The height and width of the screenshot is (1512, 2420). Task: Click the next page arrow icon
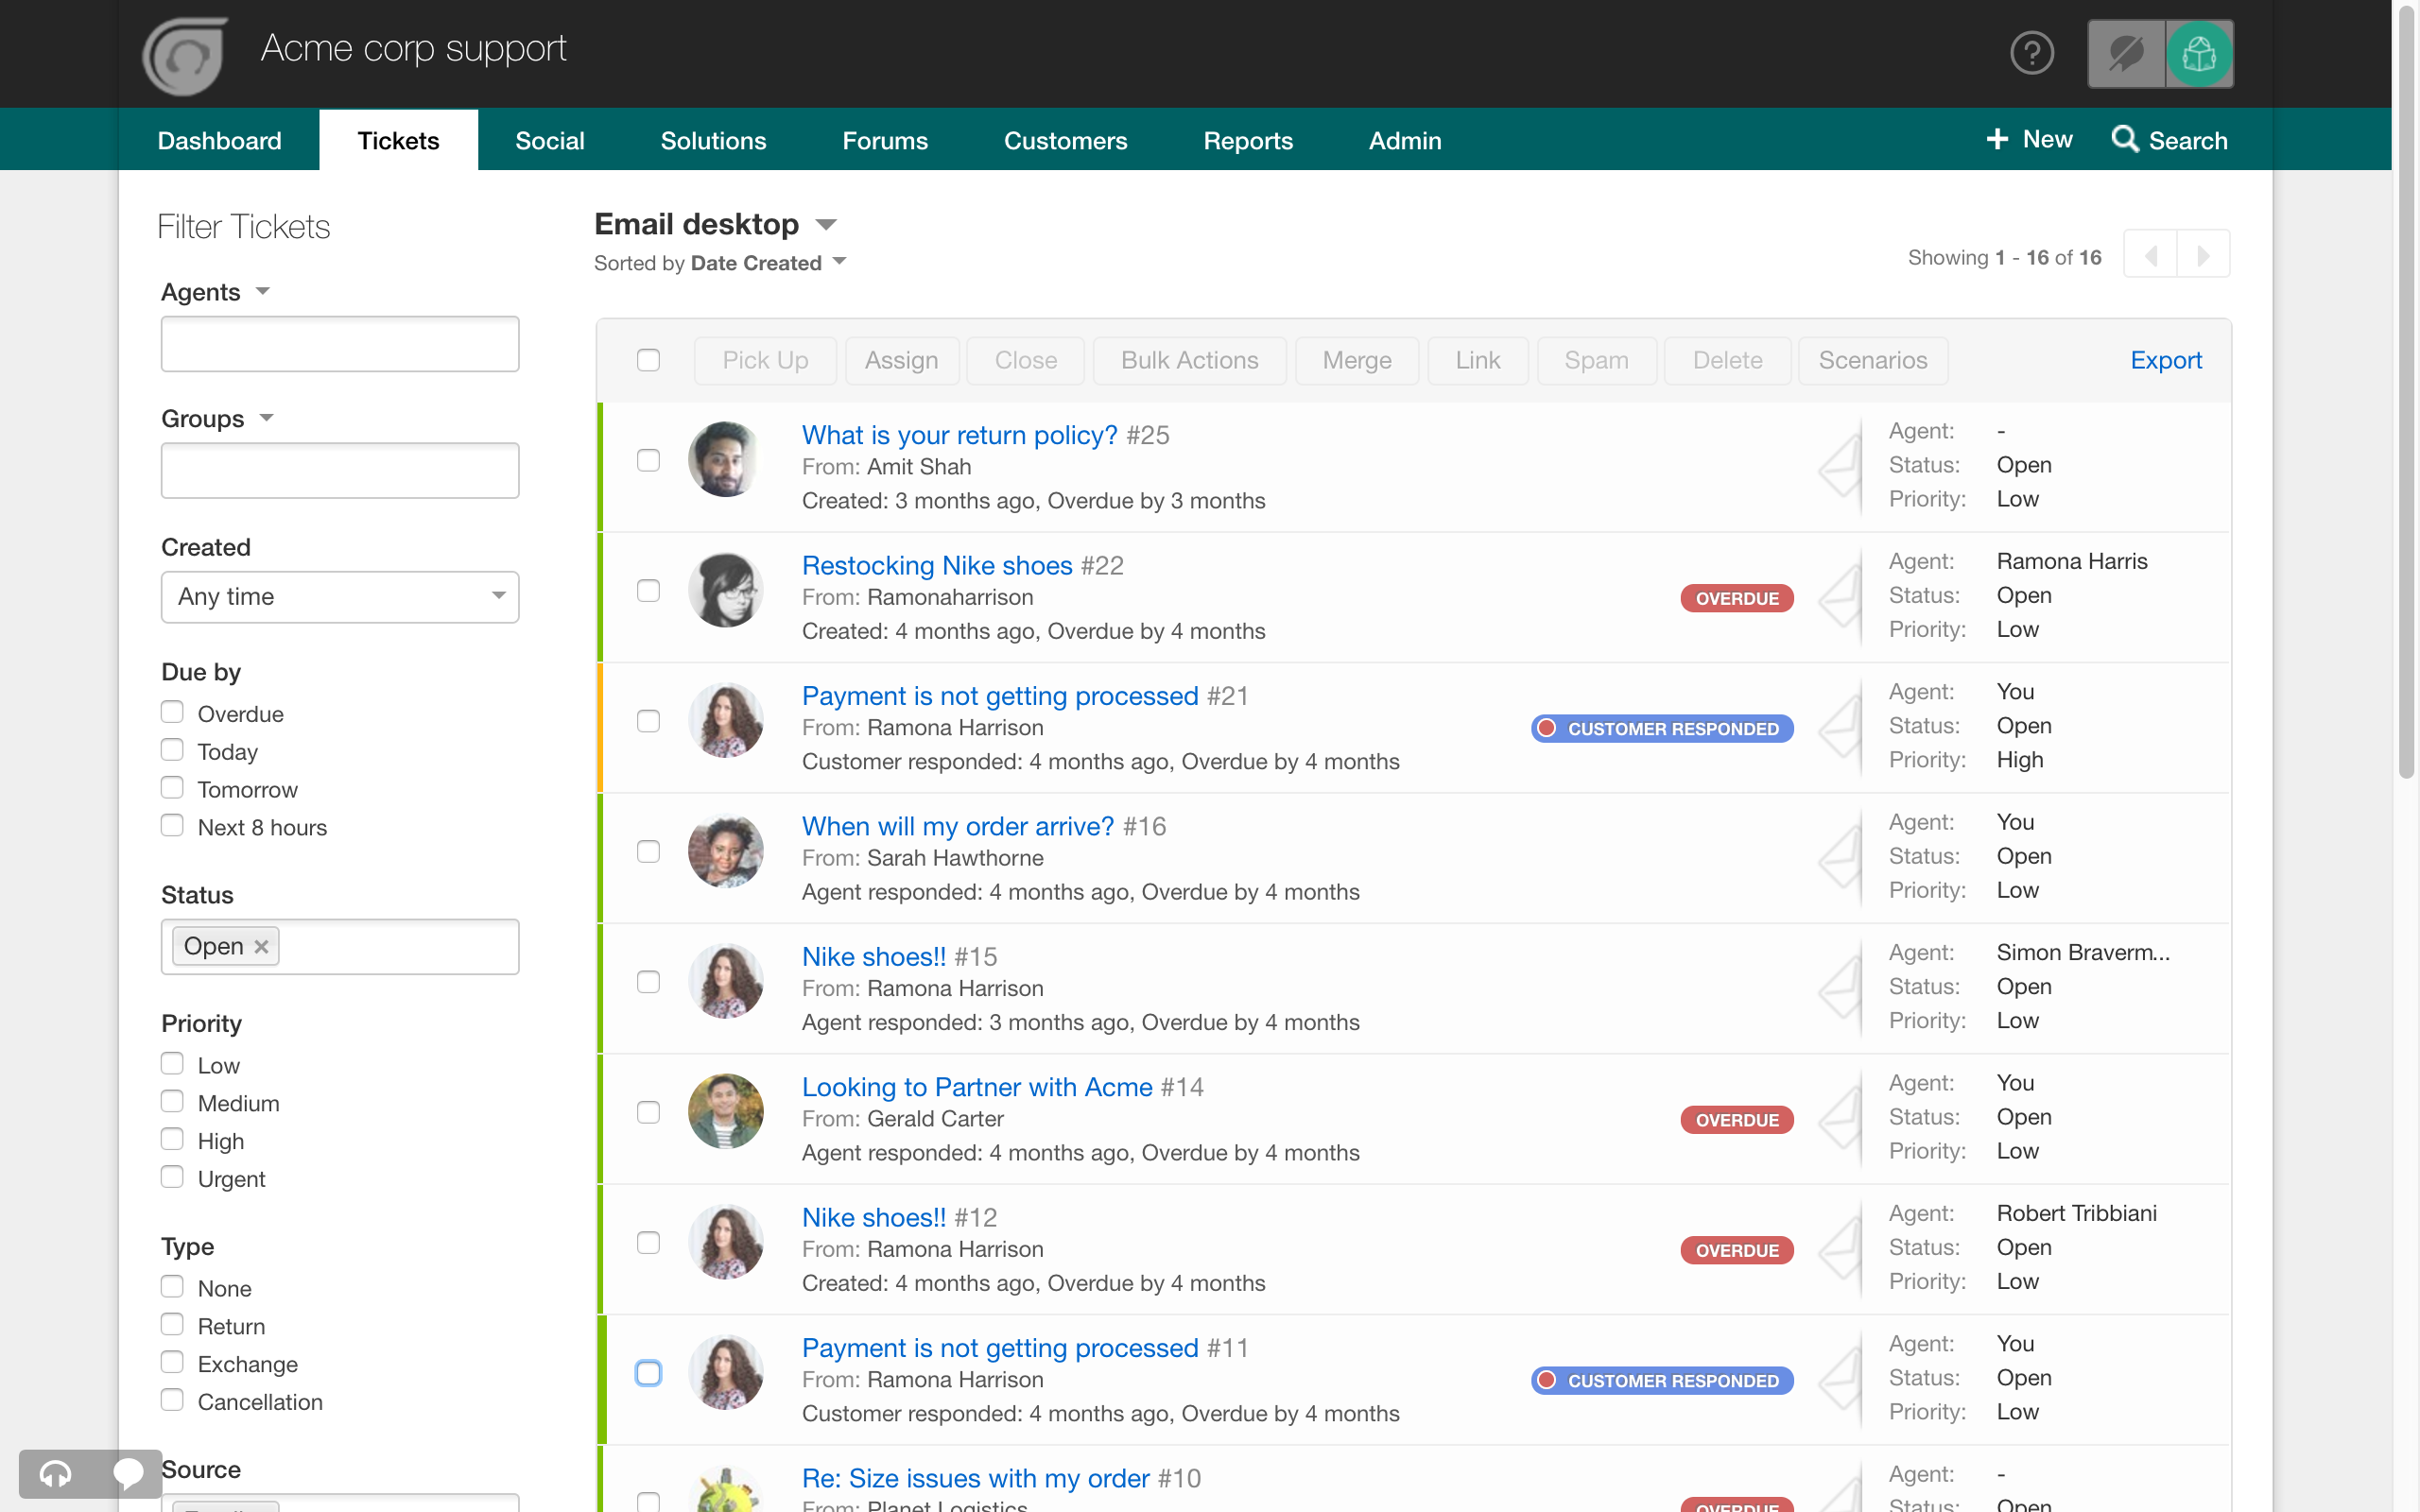coord(2205,256)
